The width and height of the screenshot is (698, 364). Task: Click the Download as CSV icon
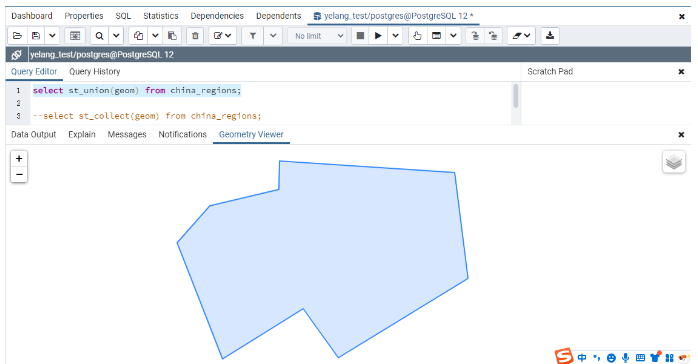(550, 36)
